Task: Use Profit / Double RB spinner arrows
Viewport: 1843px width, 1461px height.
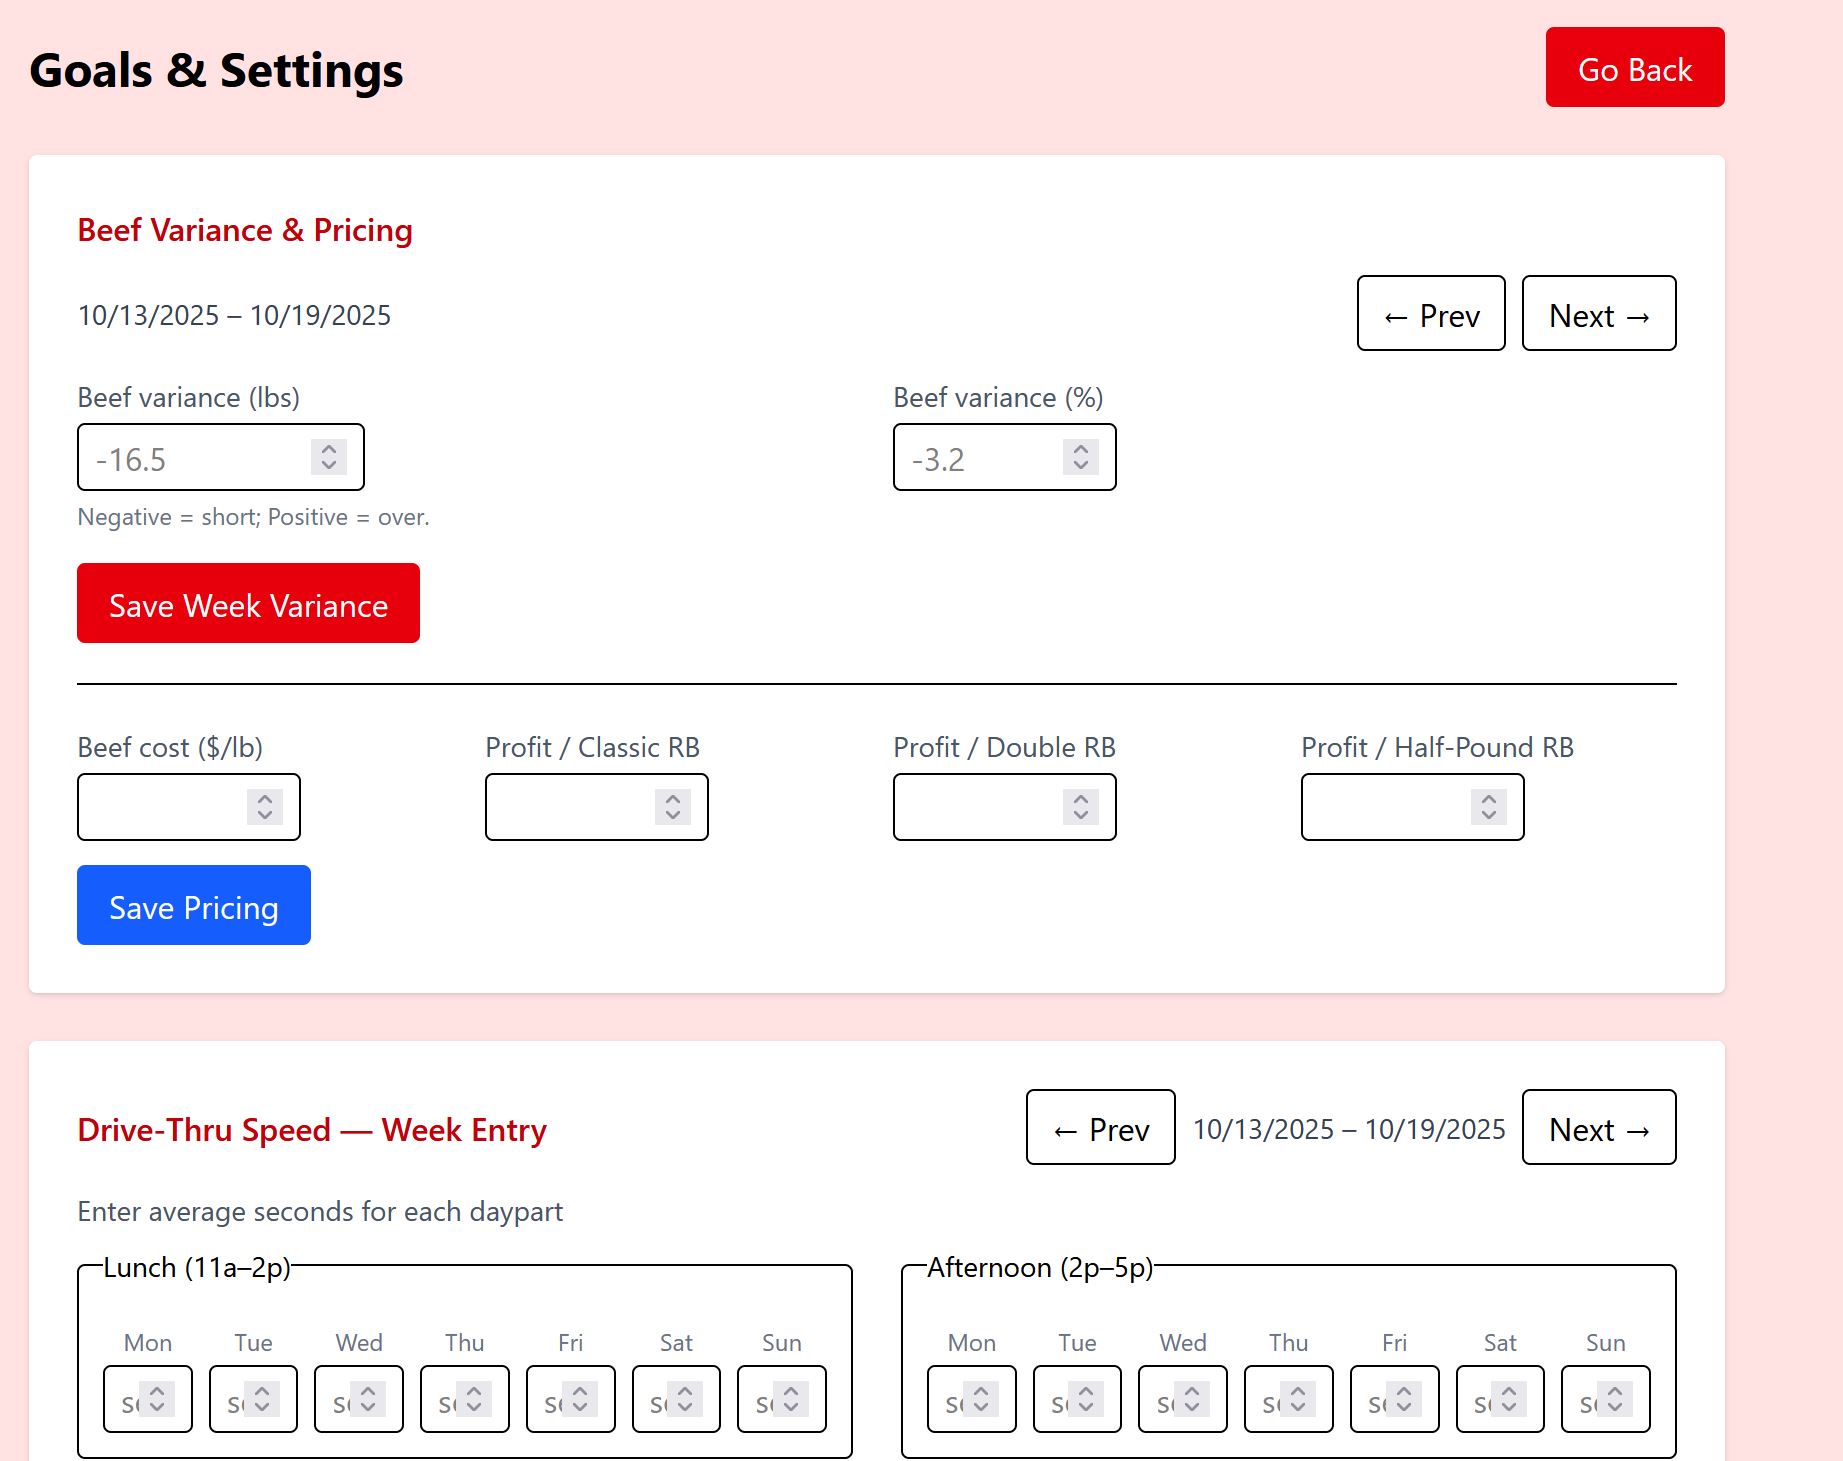Action: pos(1081,807)
